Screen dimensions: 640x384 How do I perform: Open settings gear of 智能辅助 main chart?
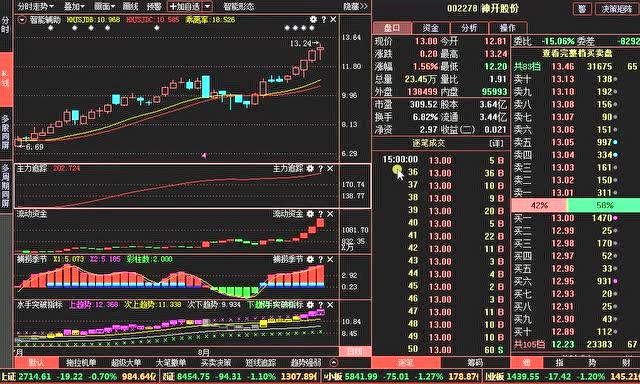(313, 20)
